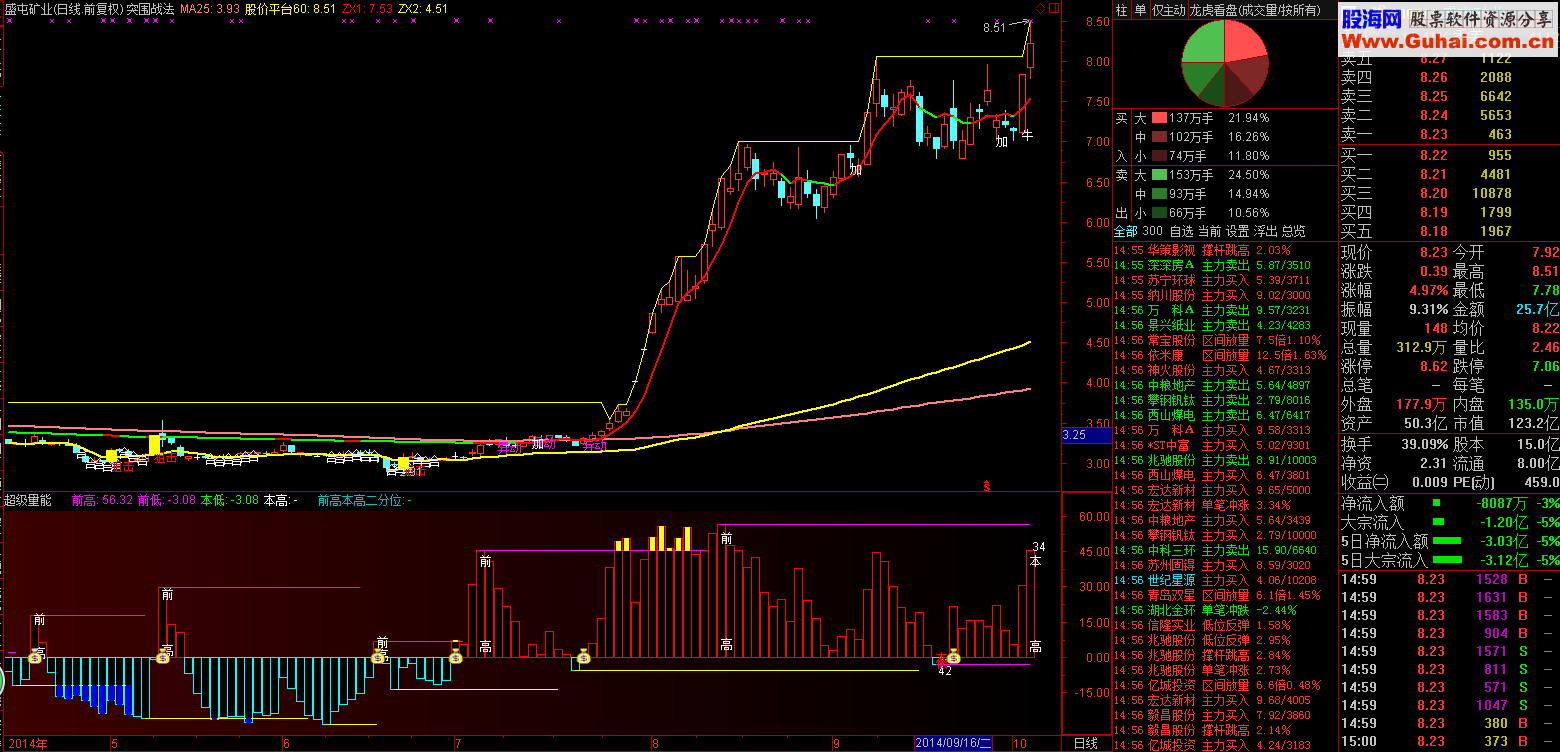This screenshot has width=1560, height=752.
Task: Click the 净流入额 -8087万 row
Action: (1449, 503)
